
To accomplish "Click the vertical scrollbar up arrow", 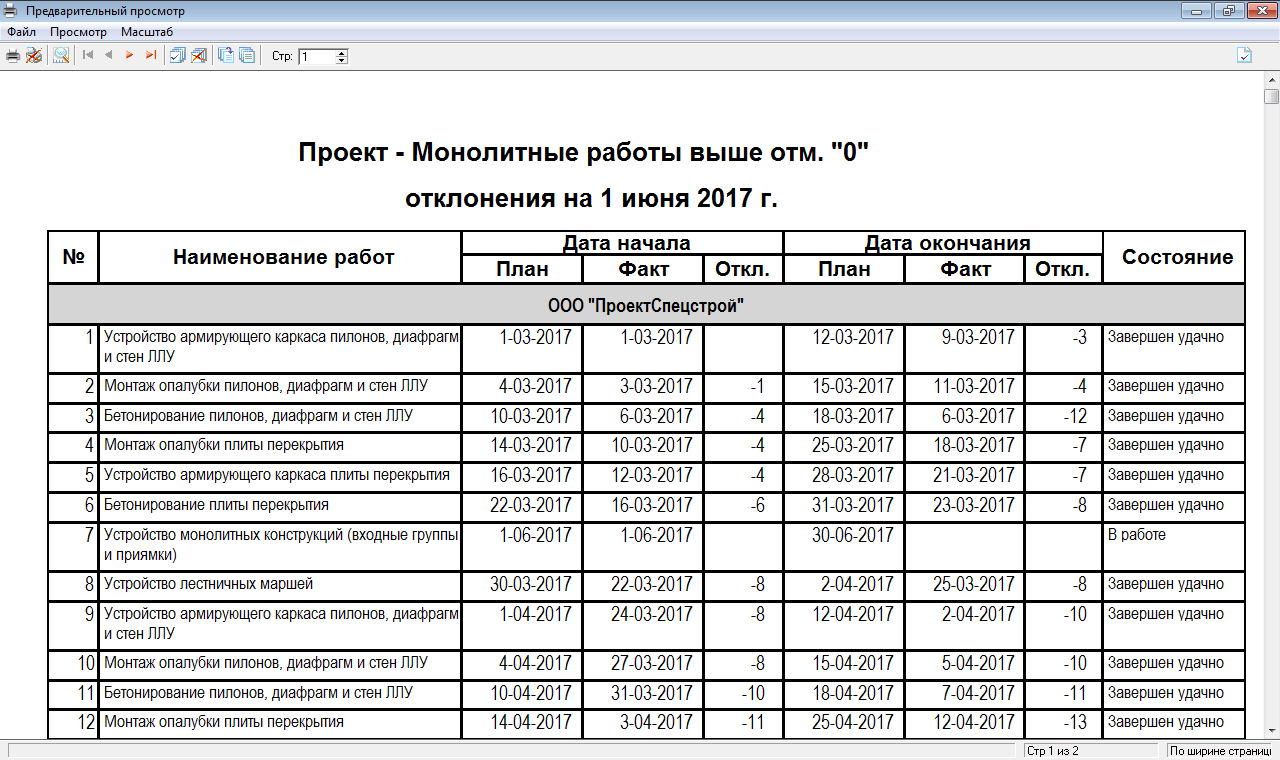I will click(1271, 79).
